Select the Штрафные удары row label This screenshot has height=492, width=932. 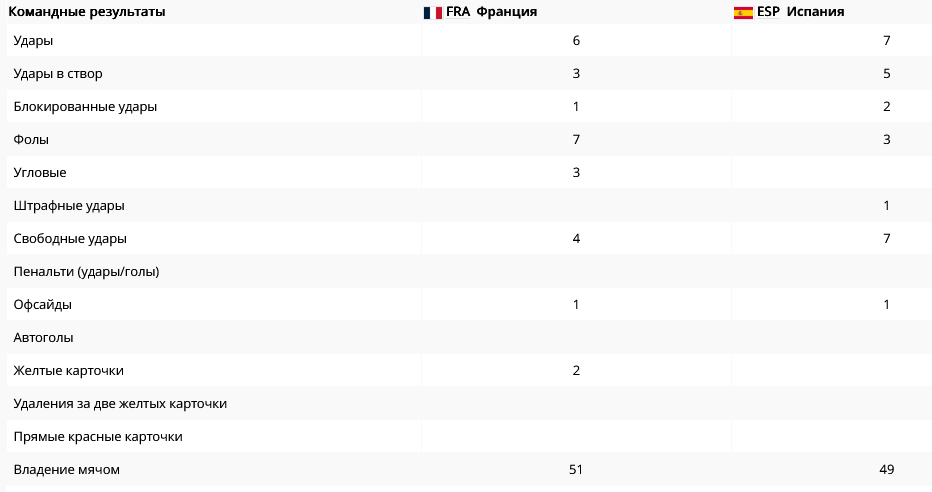[x=69, y=206]
